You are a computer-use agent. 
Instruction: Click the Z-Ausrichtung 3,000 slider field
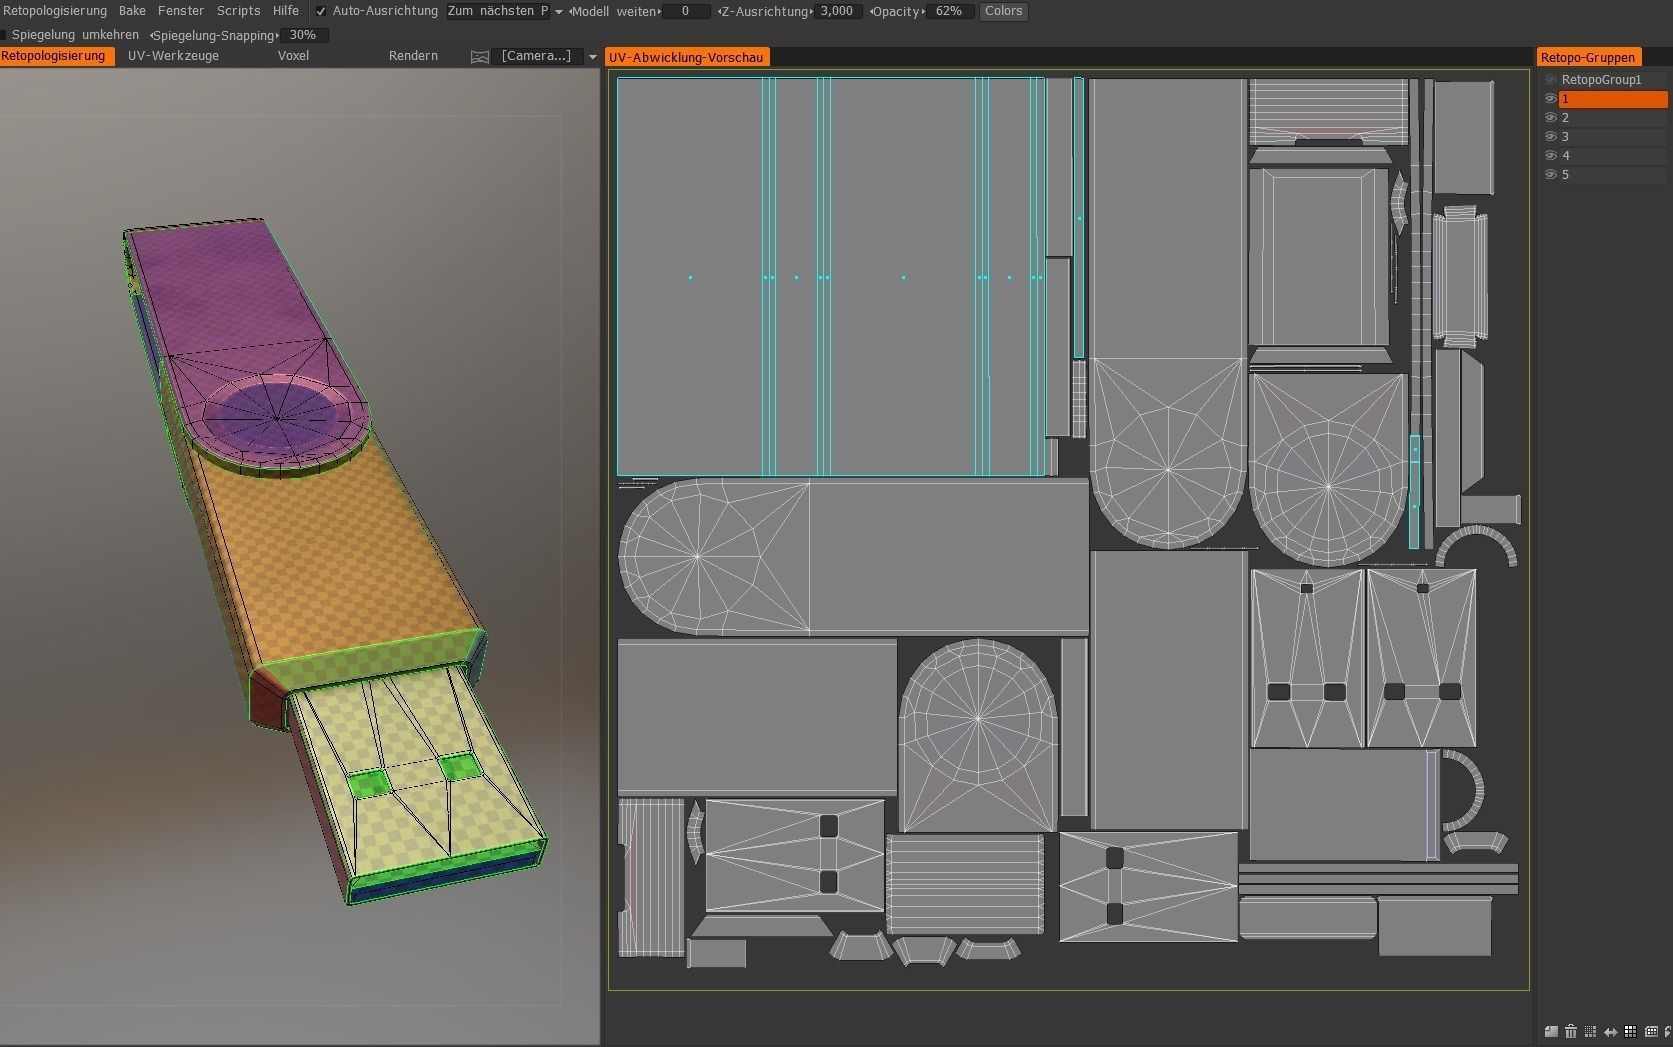(837, 11)
